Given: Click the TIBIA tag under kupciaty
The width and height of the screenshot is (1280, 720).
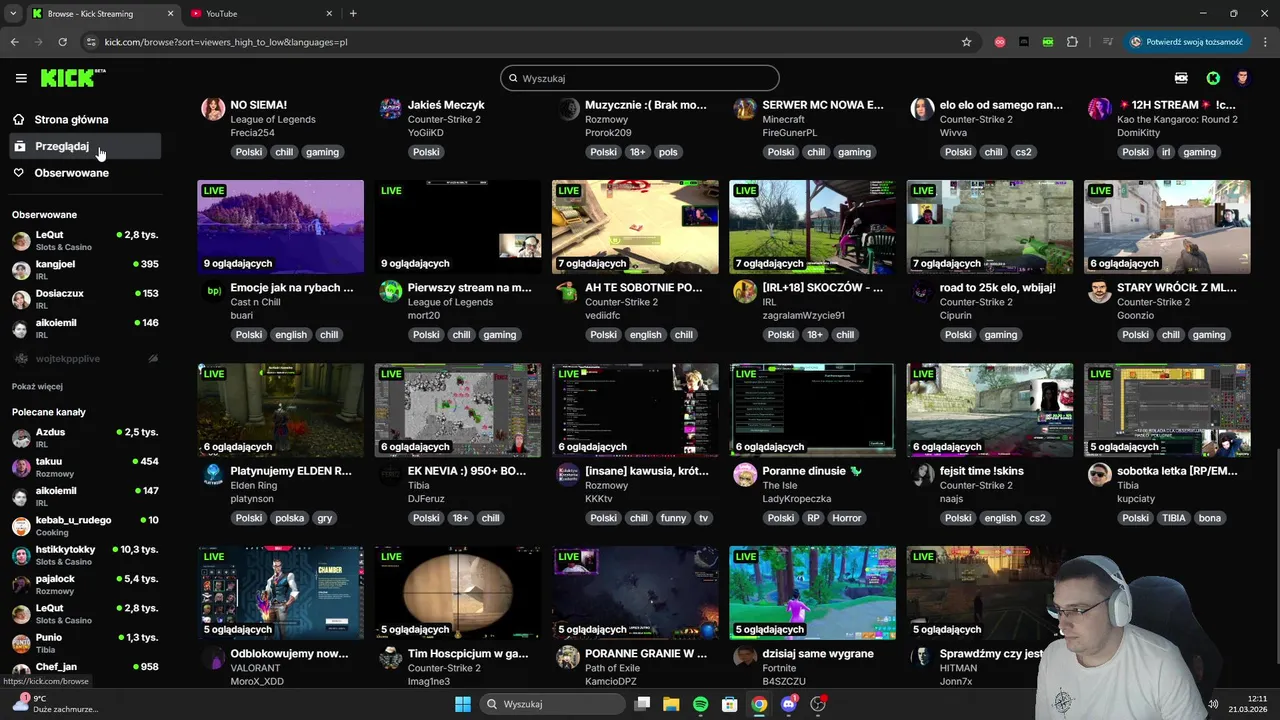Looking at the screenshot, I should tap(1174, 518).
